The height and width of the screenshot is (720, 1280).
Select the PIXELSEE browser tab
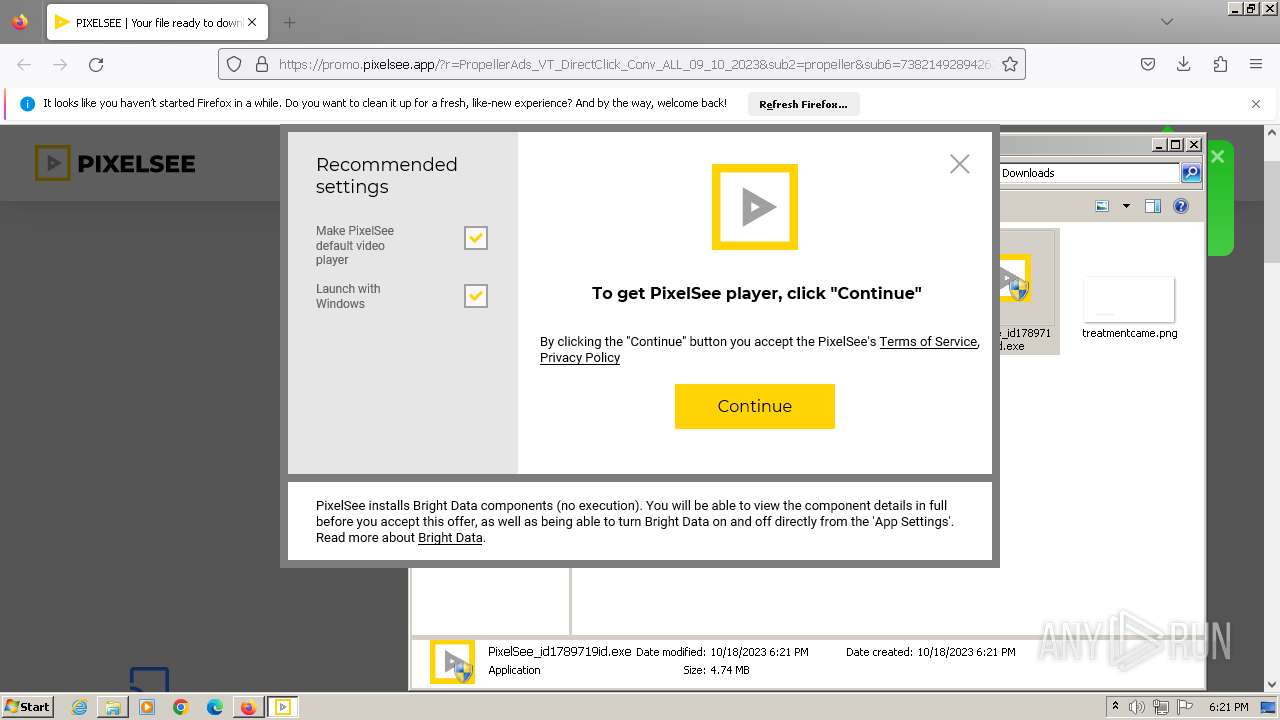click(x=156, y=22)
